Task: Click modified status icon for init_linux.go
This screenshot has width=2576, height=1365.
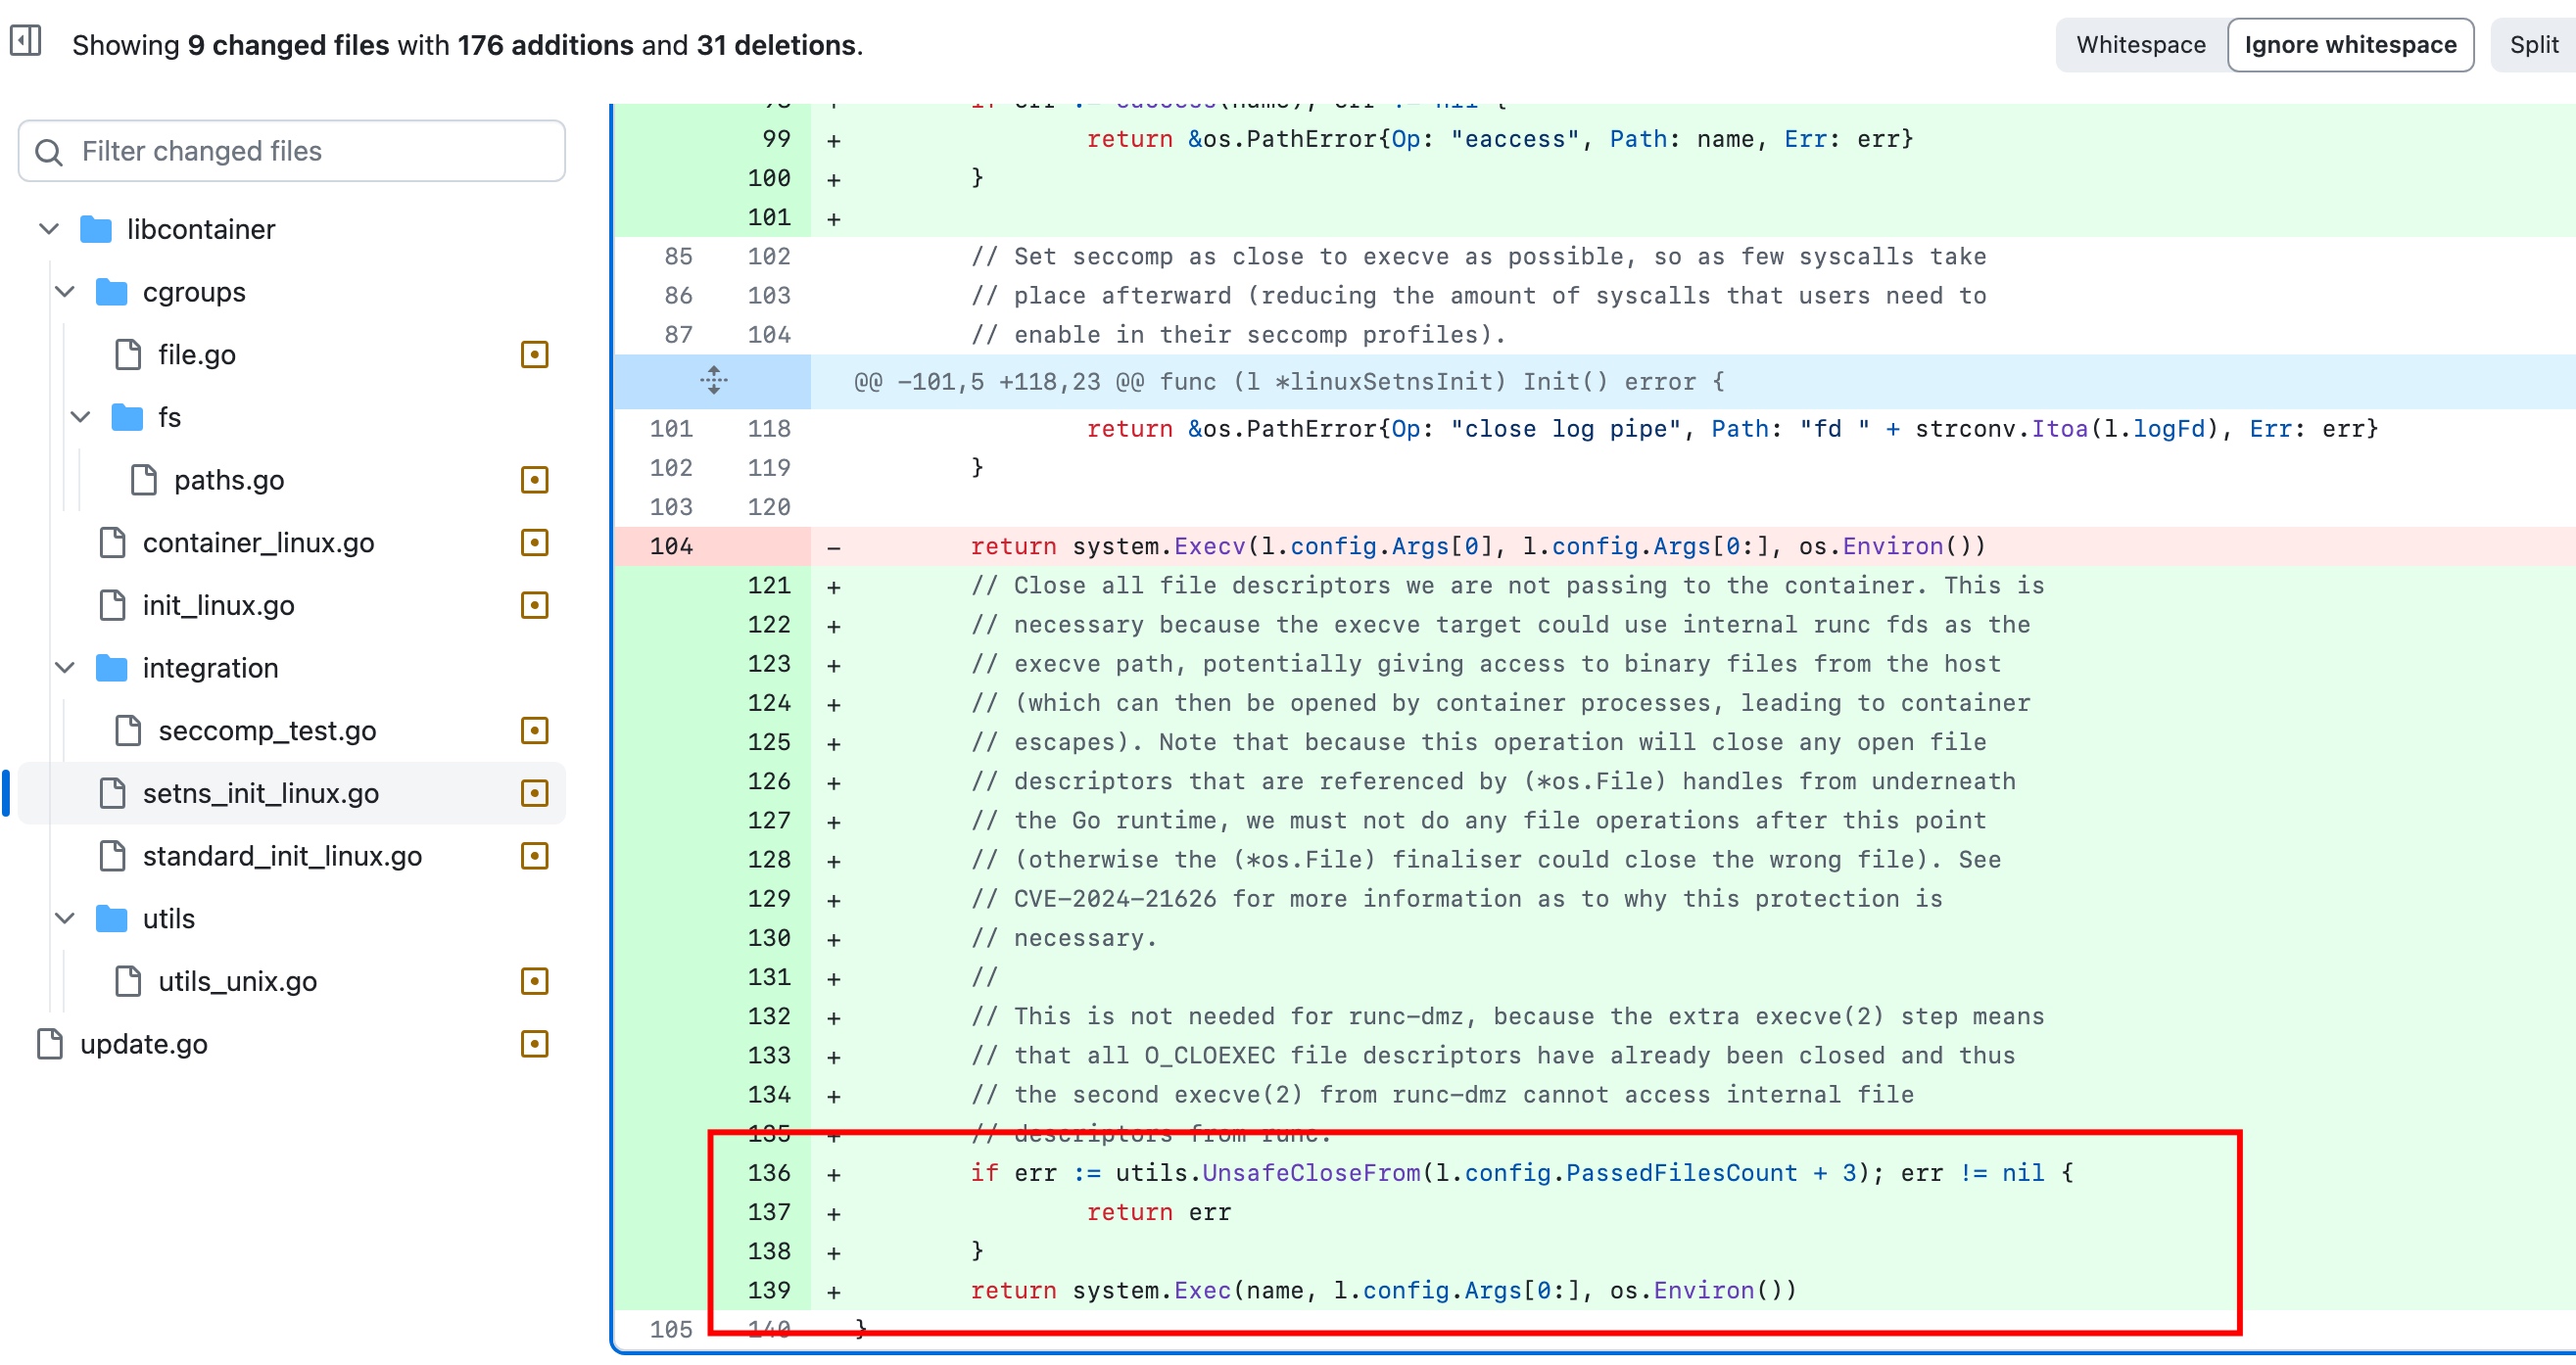Action: (535, 606)
